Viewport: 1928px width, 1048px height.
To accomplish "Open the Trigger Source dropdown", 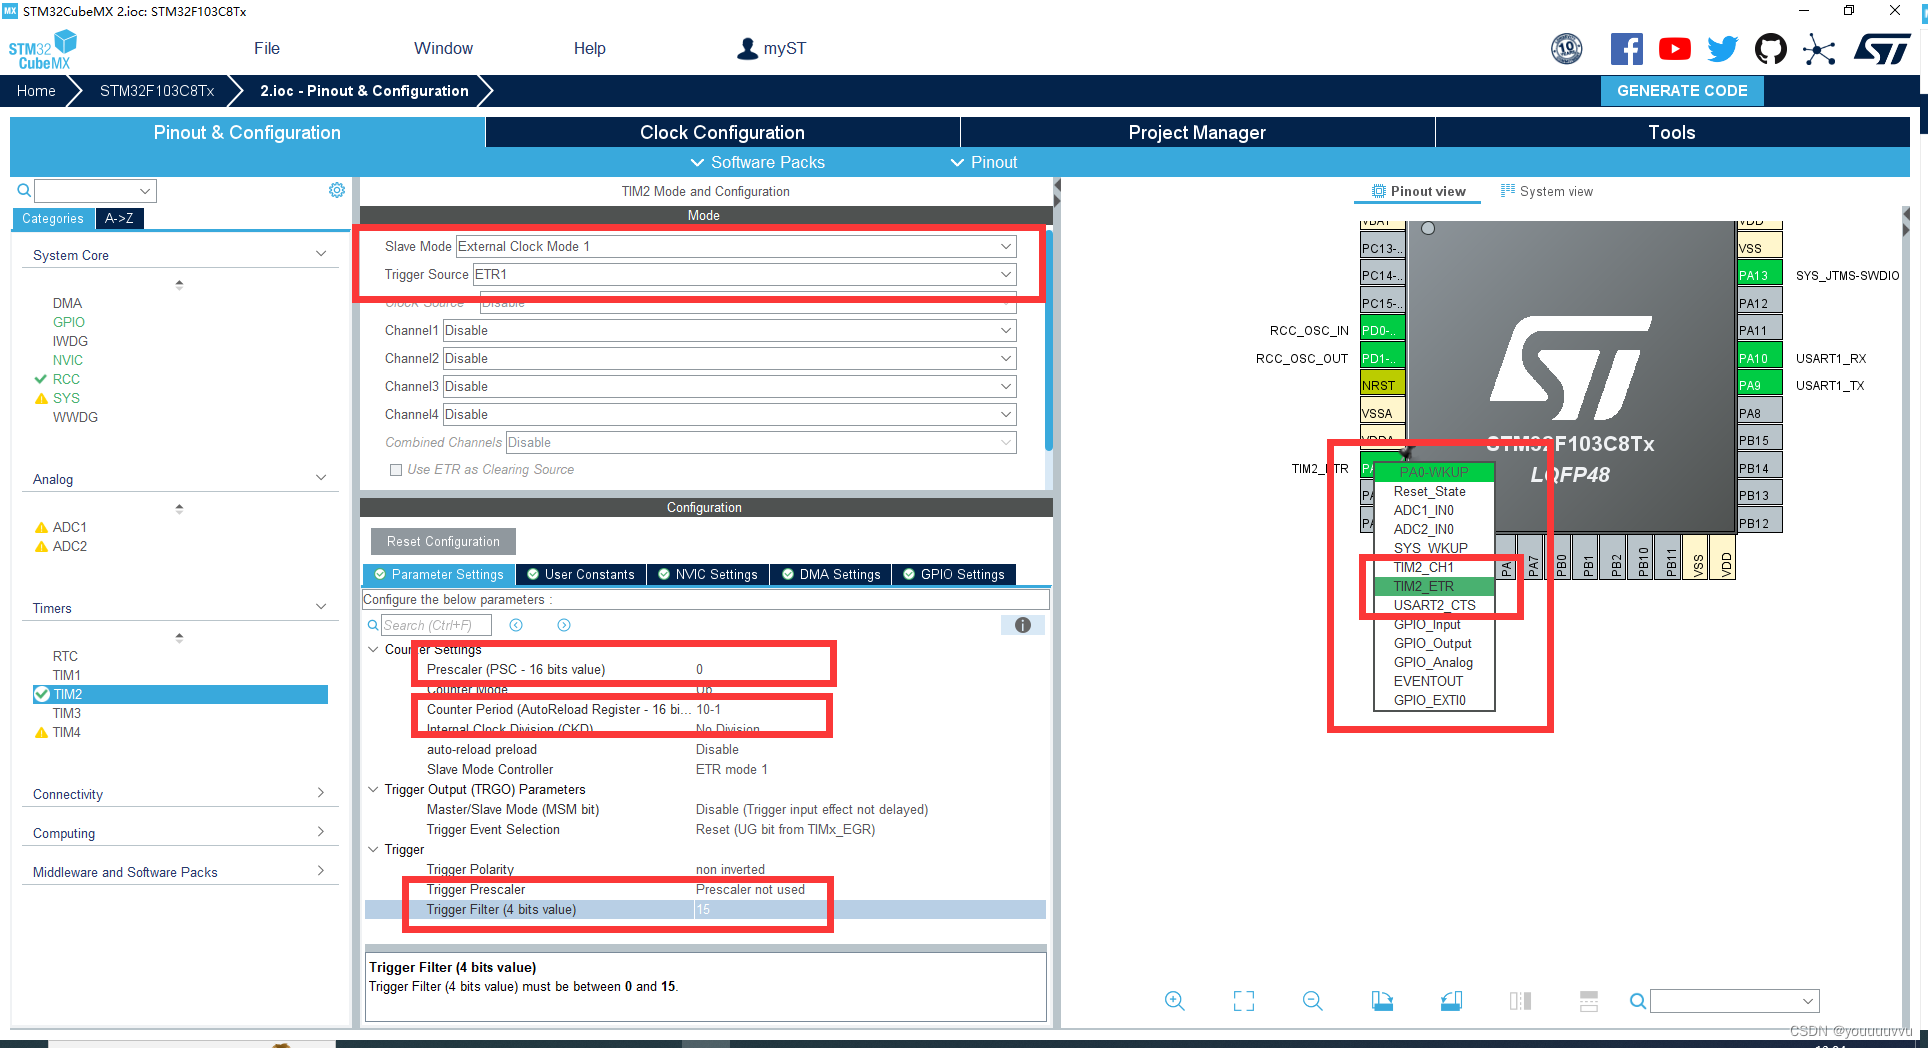I will pyautogui.click(x=744, y=274).
